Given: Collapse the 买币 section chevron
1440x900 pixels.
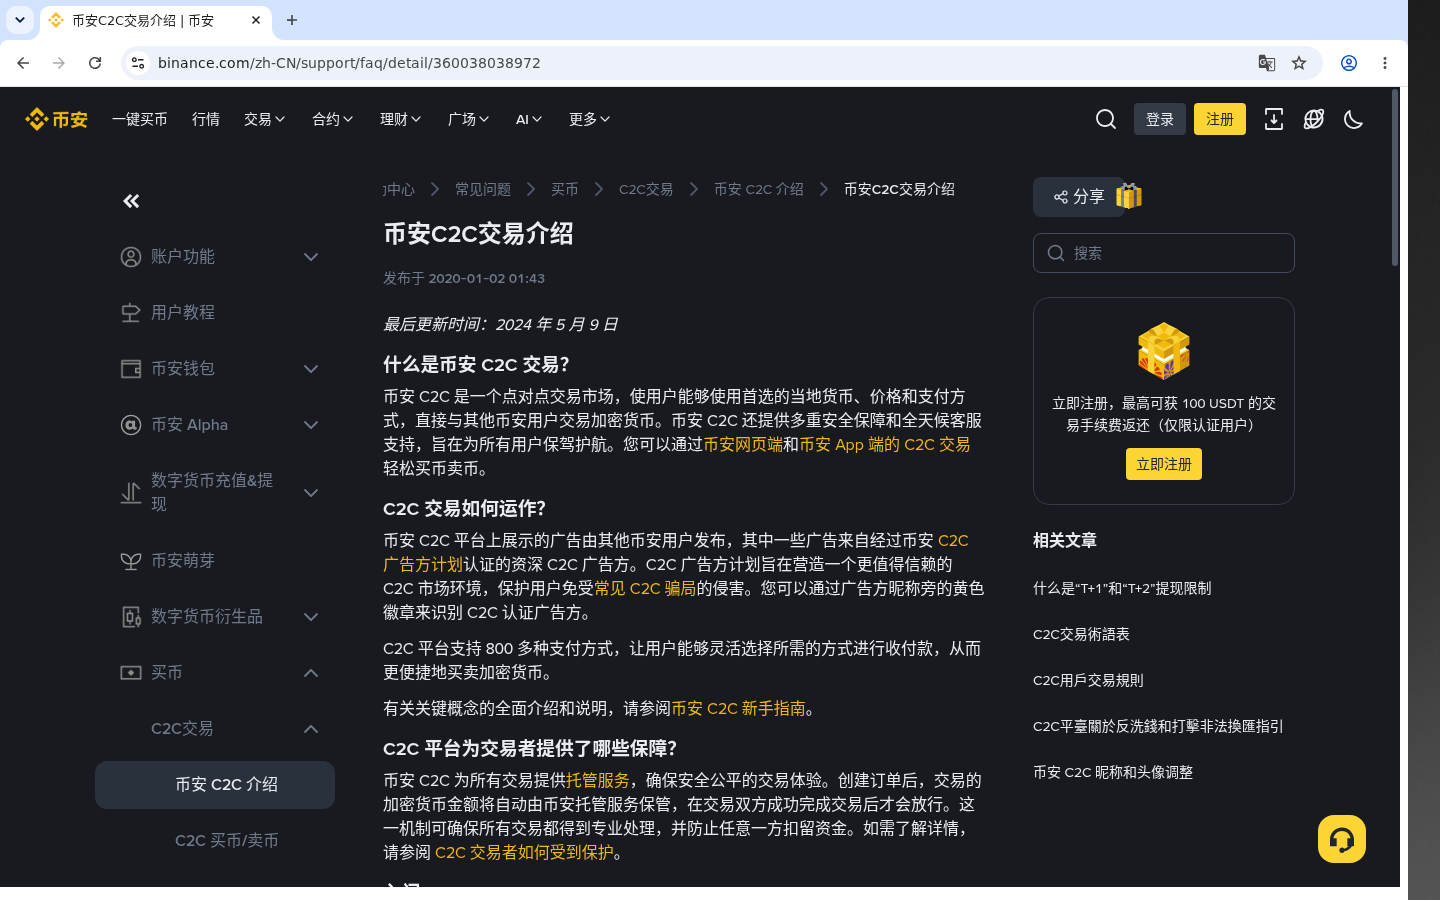Looking at the screenshot, I should coord(311,673).
